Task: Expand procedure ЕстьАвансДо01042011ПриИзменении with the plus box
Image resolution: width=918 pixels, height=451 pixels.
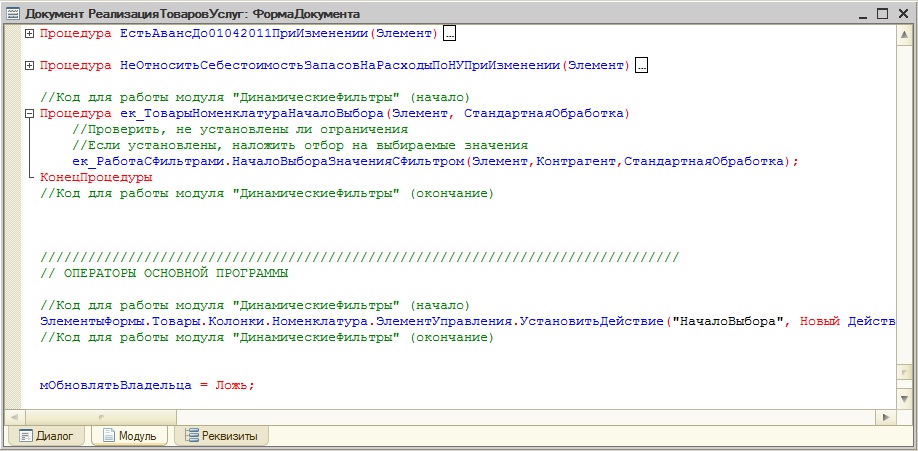Action: (29, 34)
